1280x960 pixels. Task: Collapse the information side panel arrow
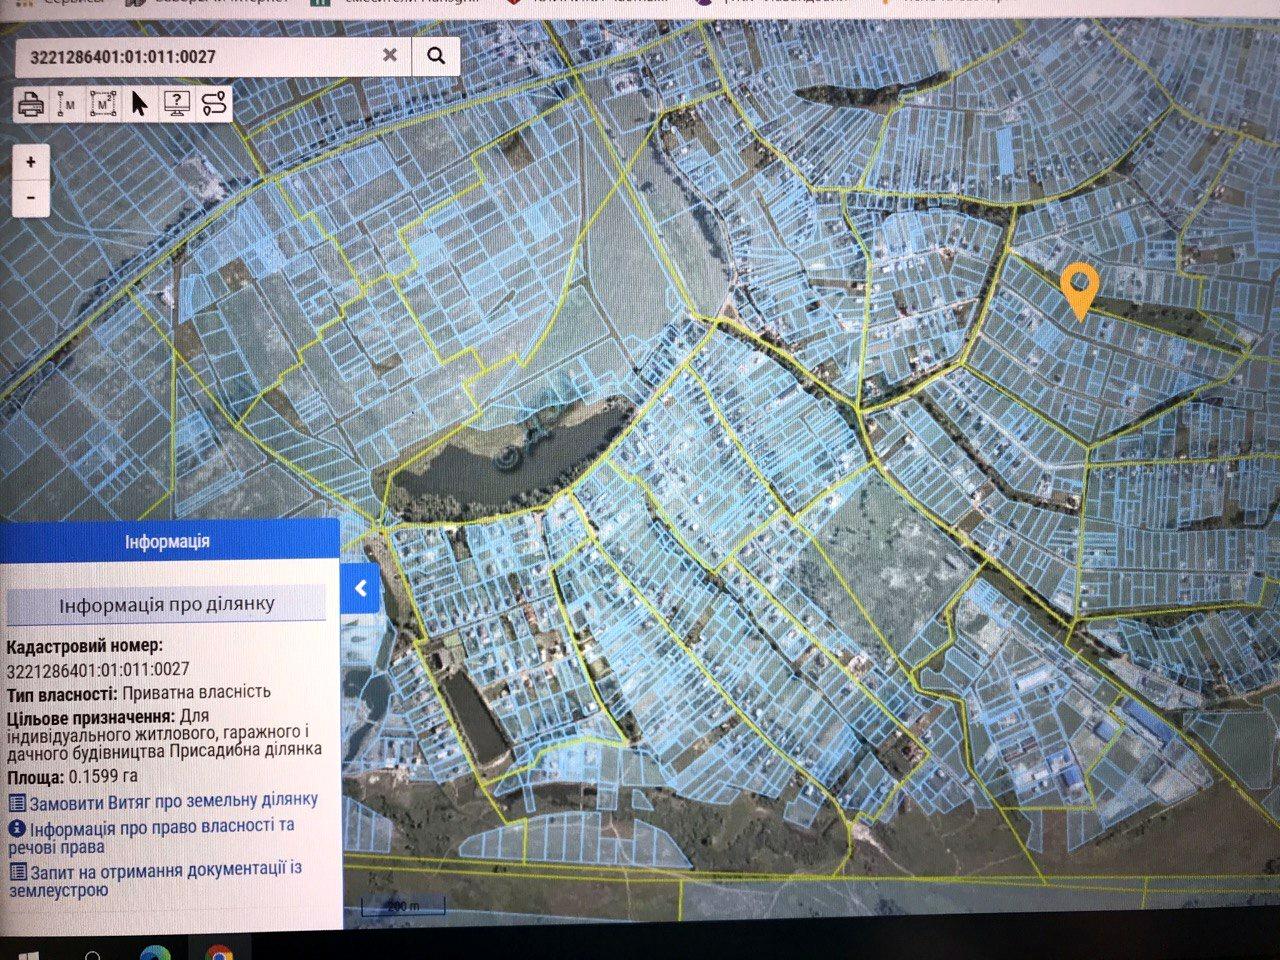pyautogui.click(x=361, y=589)
